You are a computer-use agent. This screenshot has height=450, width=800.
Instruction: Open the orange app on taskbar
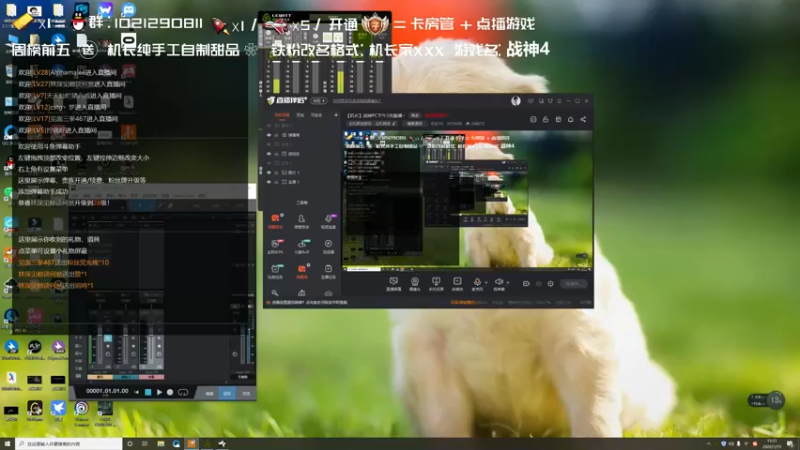click(192, 444)
